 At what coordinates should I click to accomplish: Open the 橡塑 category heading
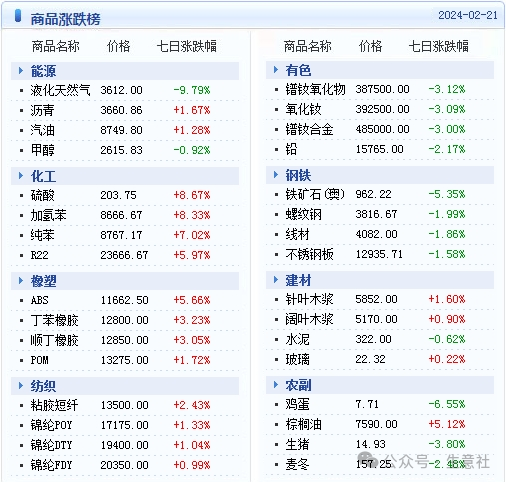43,281
